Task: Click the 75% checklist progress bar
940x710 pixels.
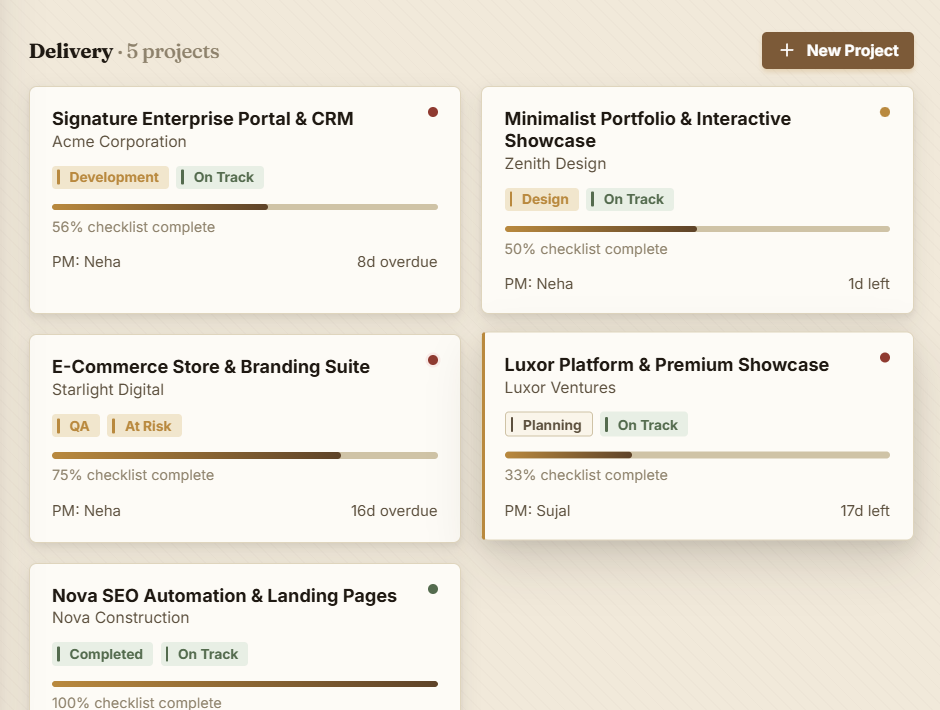Action: pos(245,456)
